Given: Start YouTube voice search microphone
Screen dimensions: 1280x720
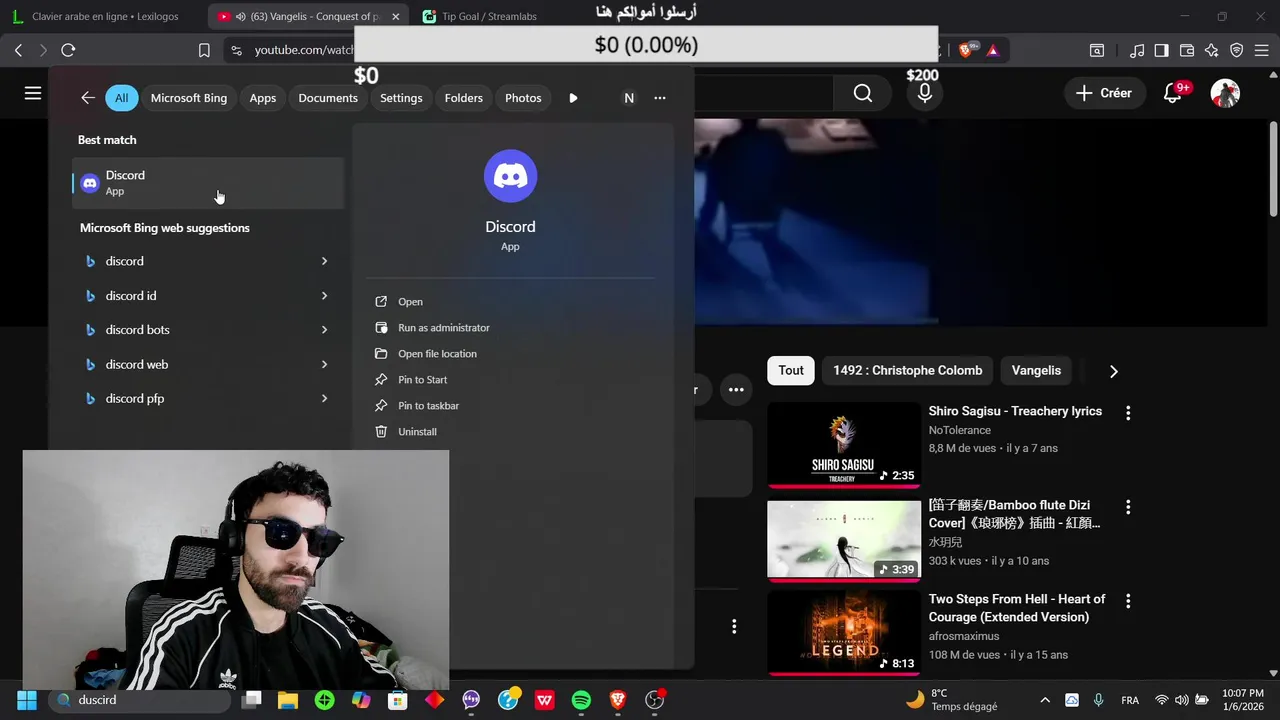Looking at the screenshot, I should coord(925,93).
